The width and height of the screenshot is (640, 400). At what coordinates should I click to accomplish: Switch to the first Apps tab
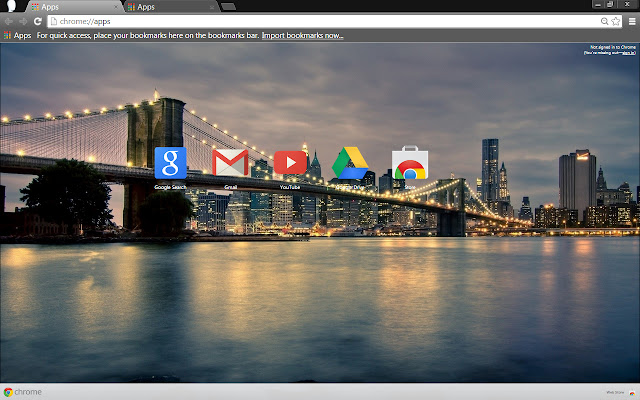click(73, 7)
